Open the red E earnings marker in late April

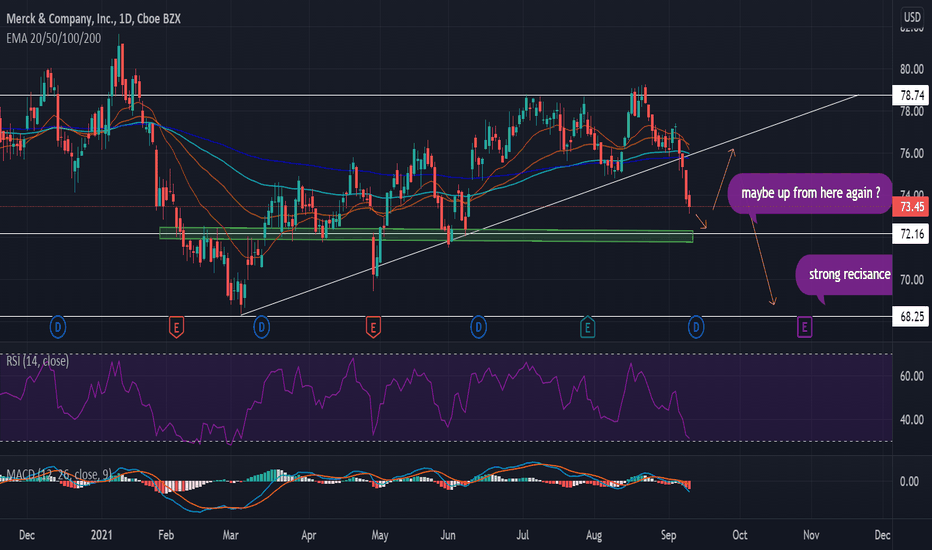[x=373, y=327]
